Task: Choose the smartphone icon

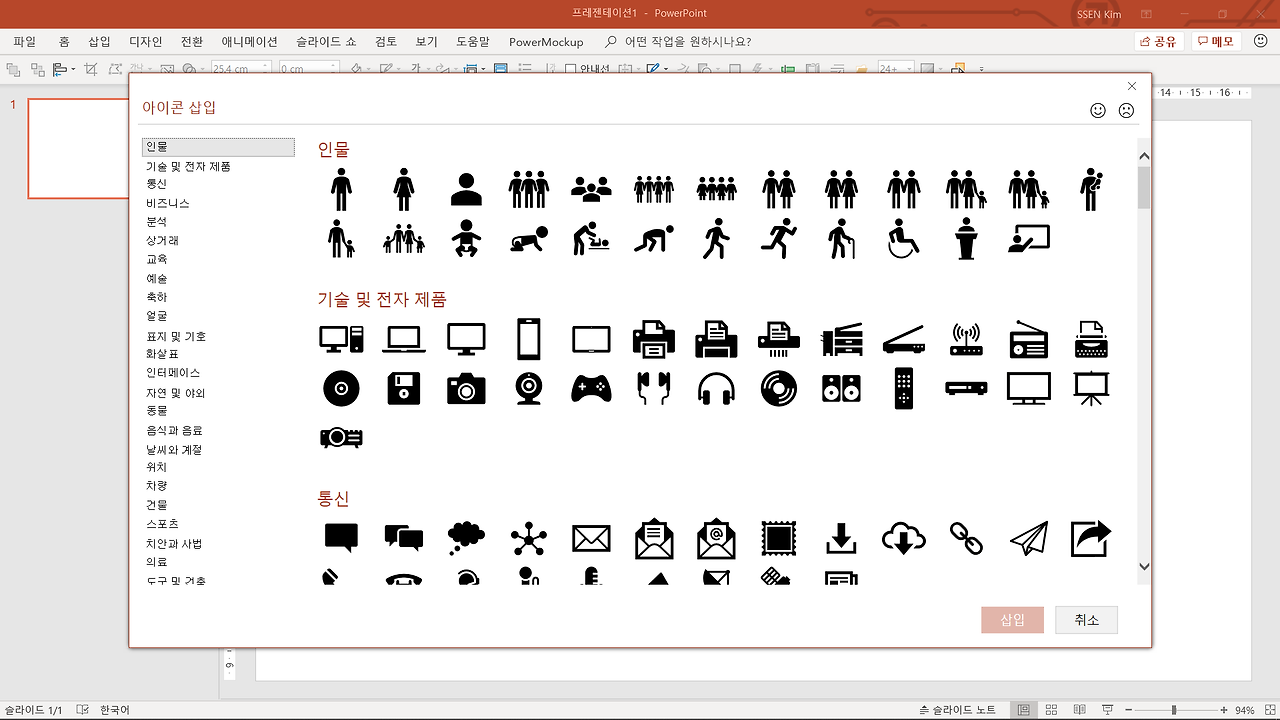Action: tap(529, 339)
